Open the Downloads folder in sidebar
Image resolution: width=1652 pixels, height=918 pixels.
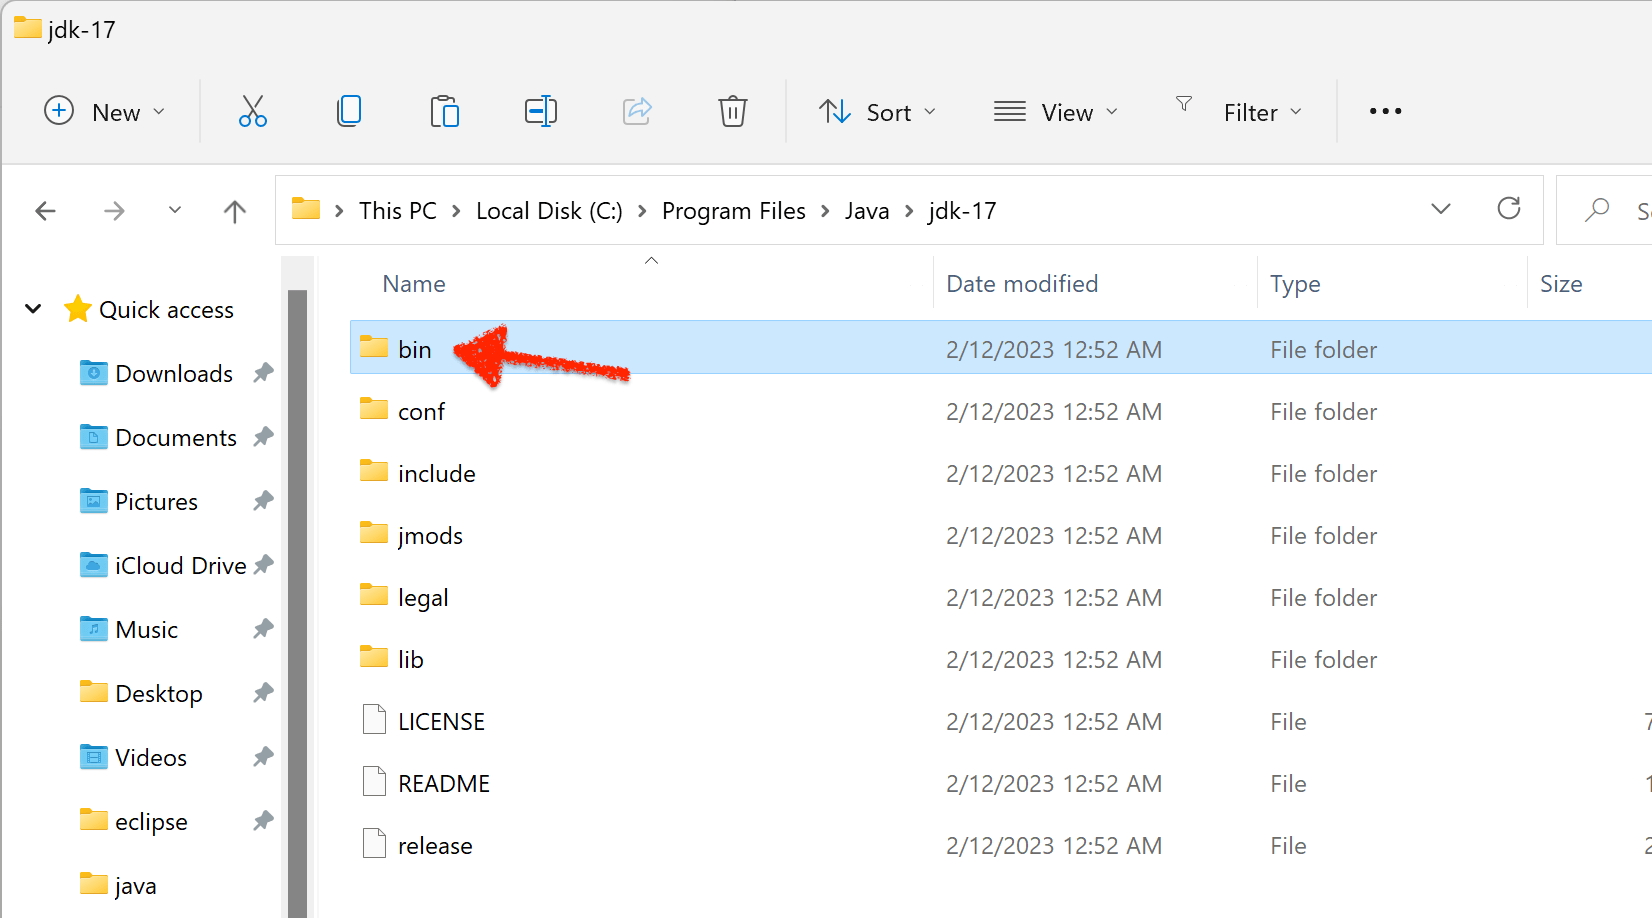coord(172,373)
